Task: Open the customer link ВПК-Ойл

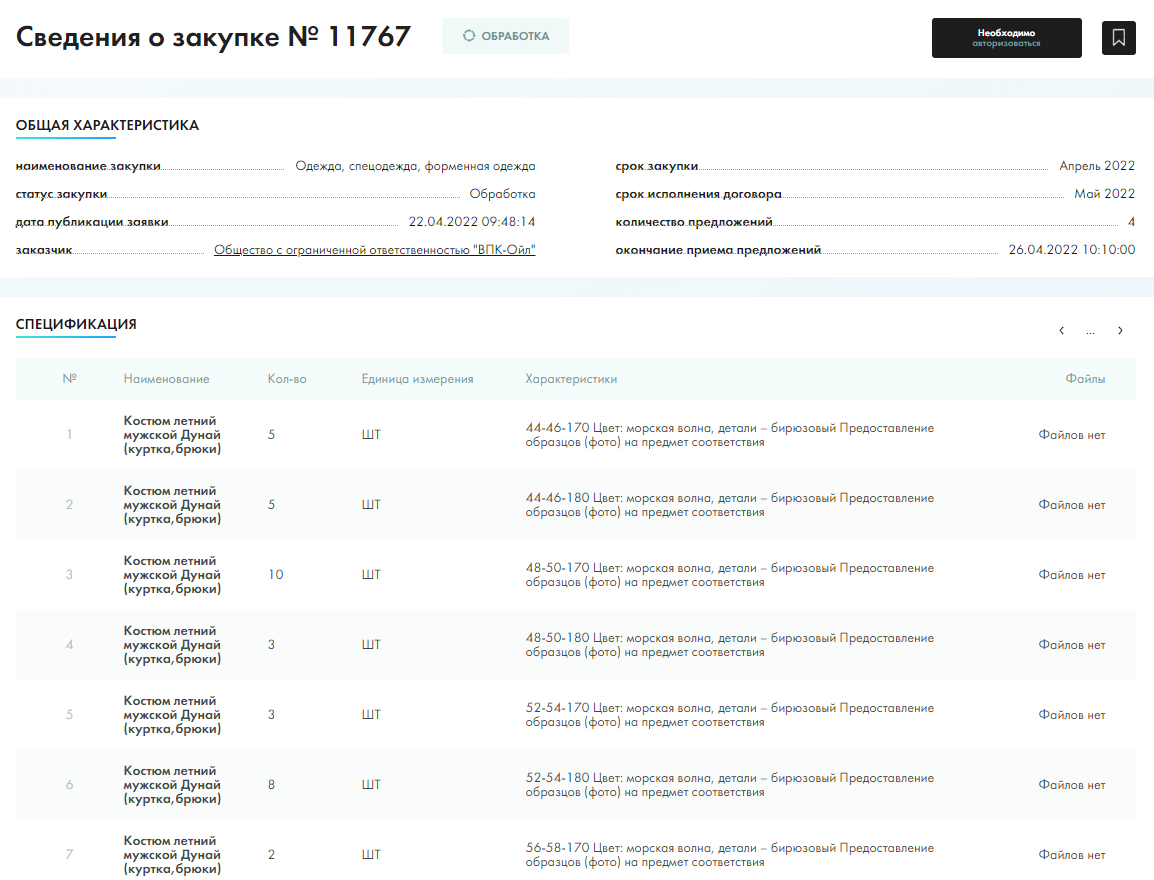Action: coord(375,250)
